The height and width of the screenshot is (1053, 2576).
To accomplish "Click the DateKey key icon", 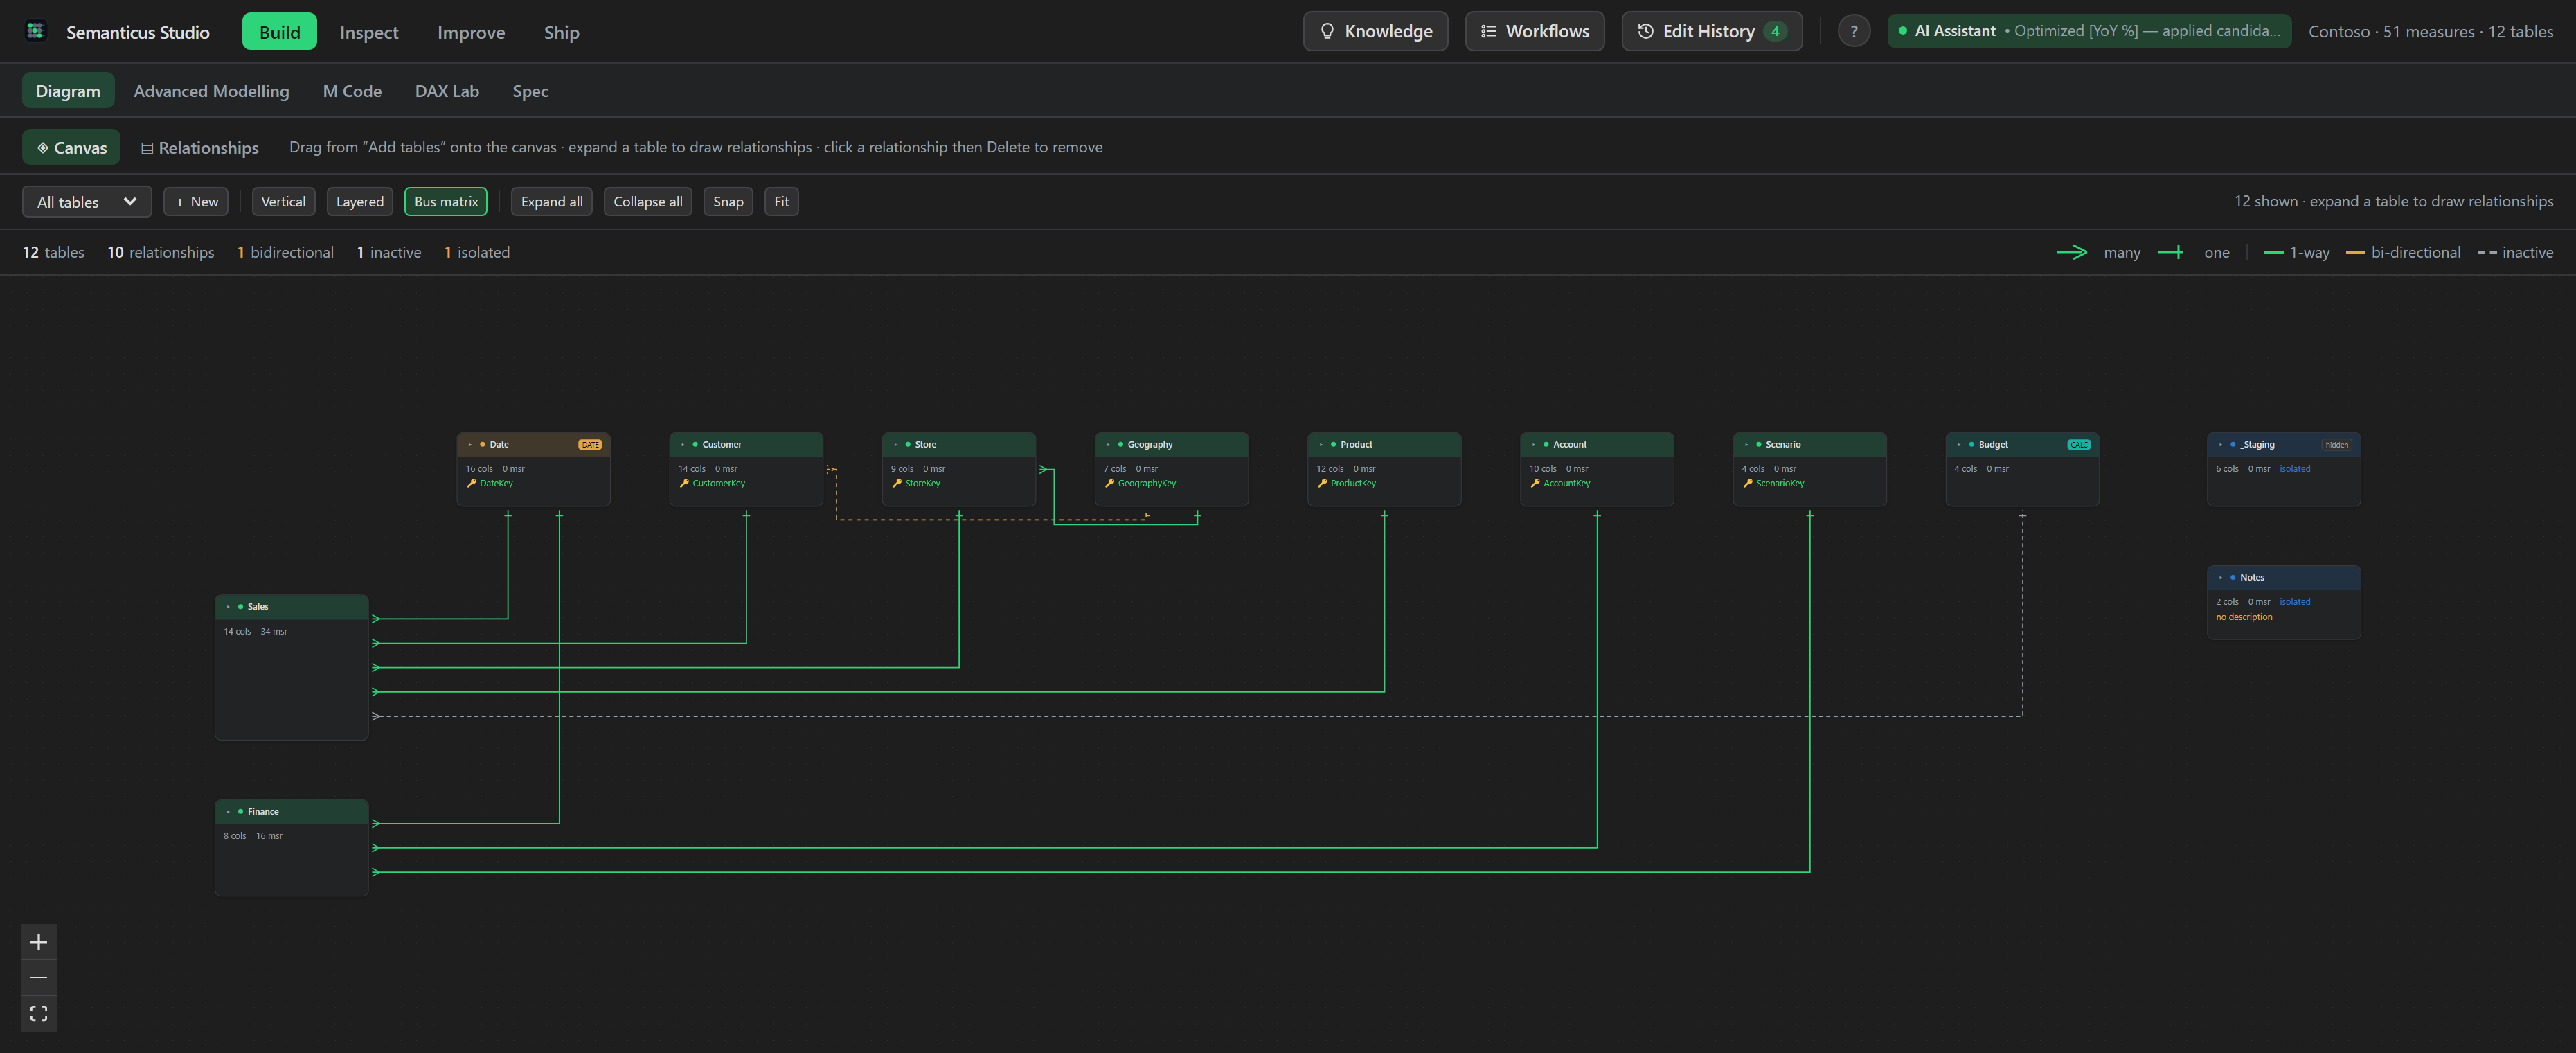I will [x=471, y=483].
